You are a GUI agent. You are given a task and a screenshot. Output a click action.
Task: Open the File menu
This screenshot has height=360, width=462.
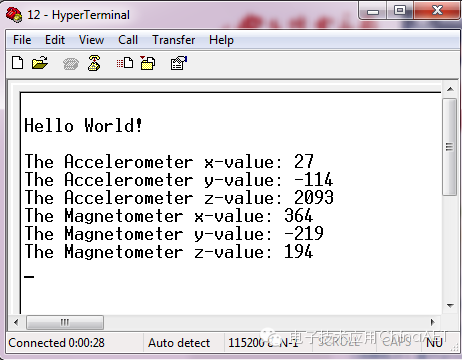click(22, 40)
